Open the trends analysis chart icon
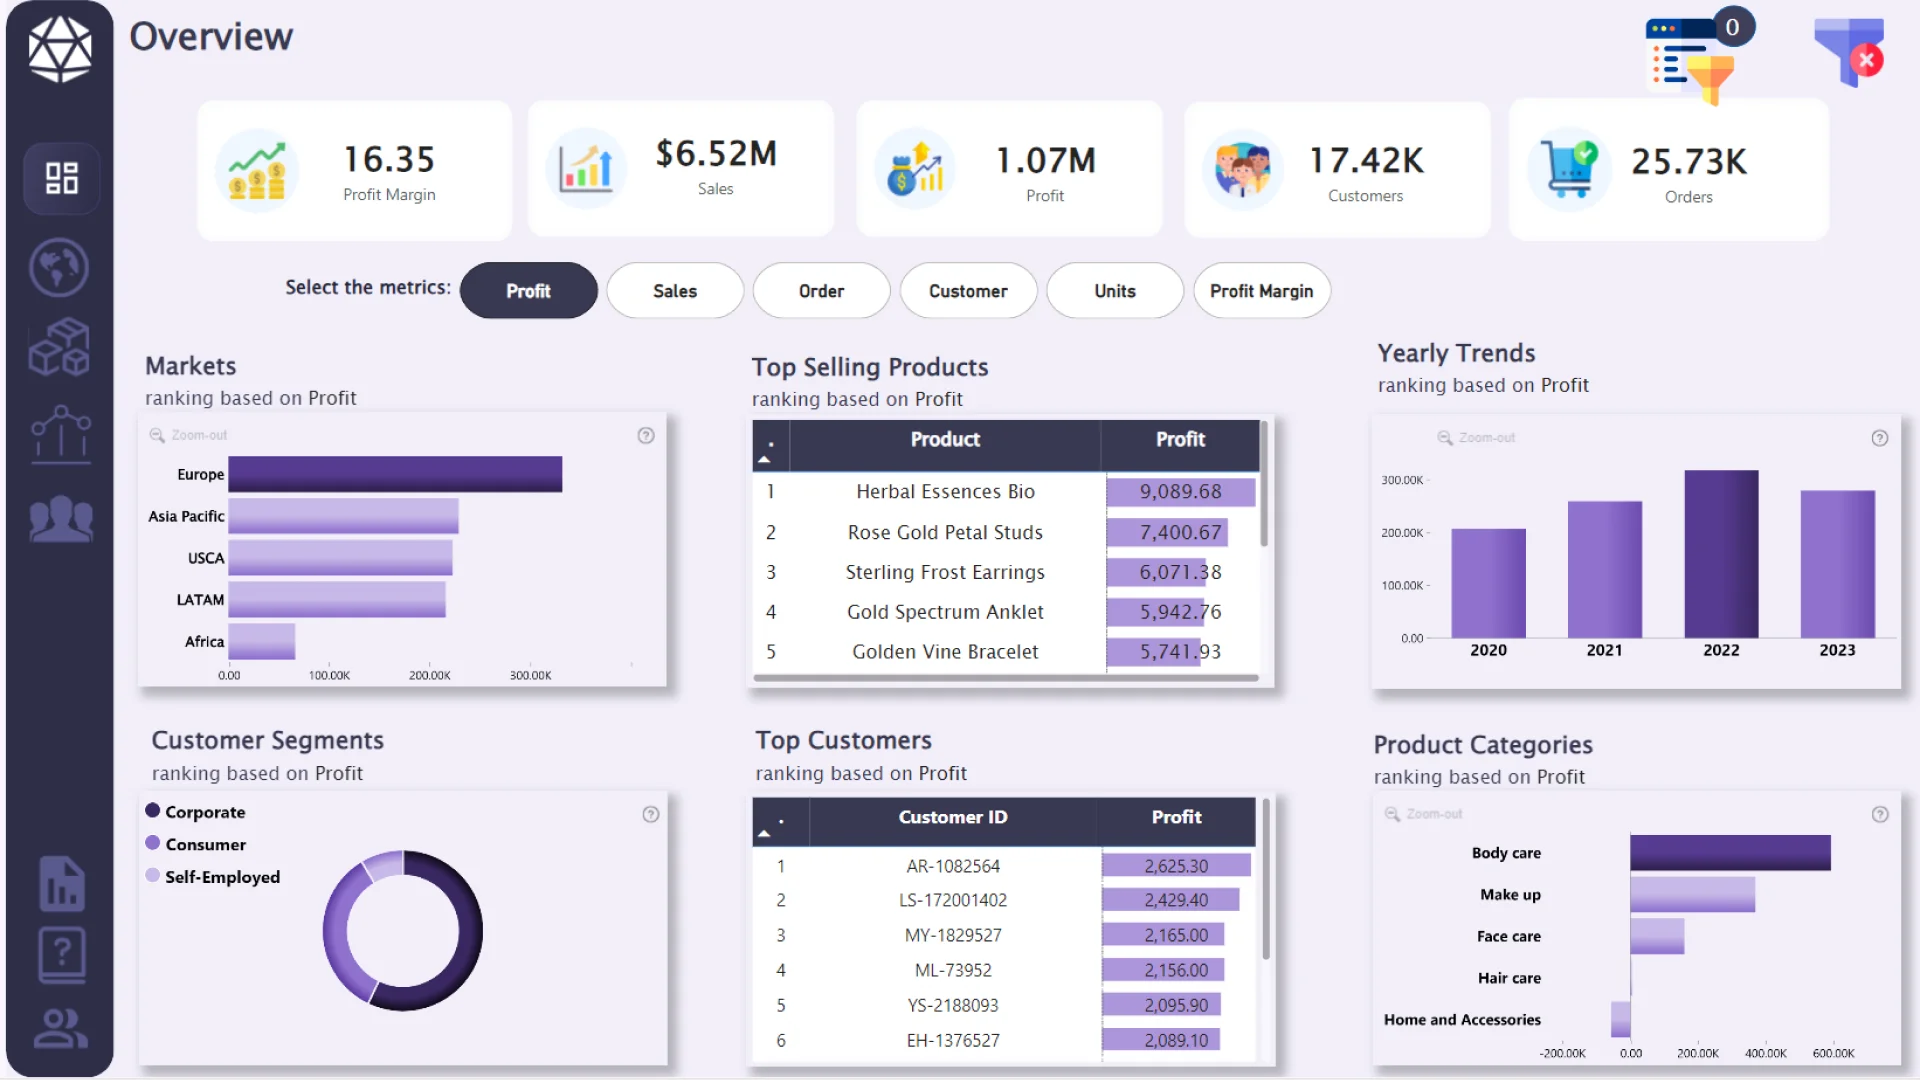Image resolution: width=1920 pixels, height=1080 pixels. coord(61,434)
